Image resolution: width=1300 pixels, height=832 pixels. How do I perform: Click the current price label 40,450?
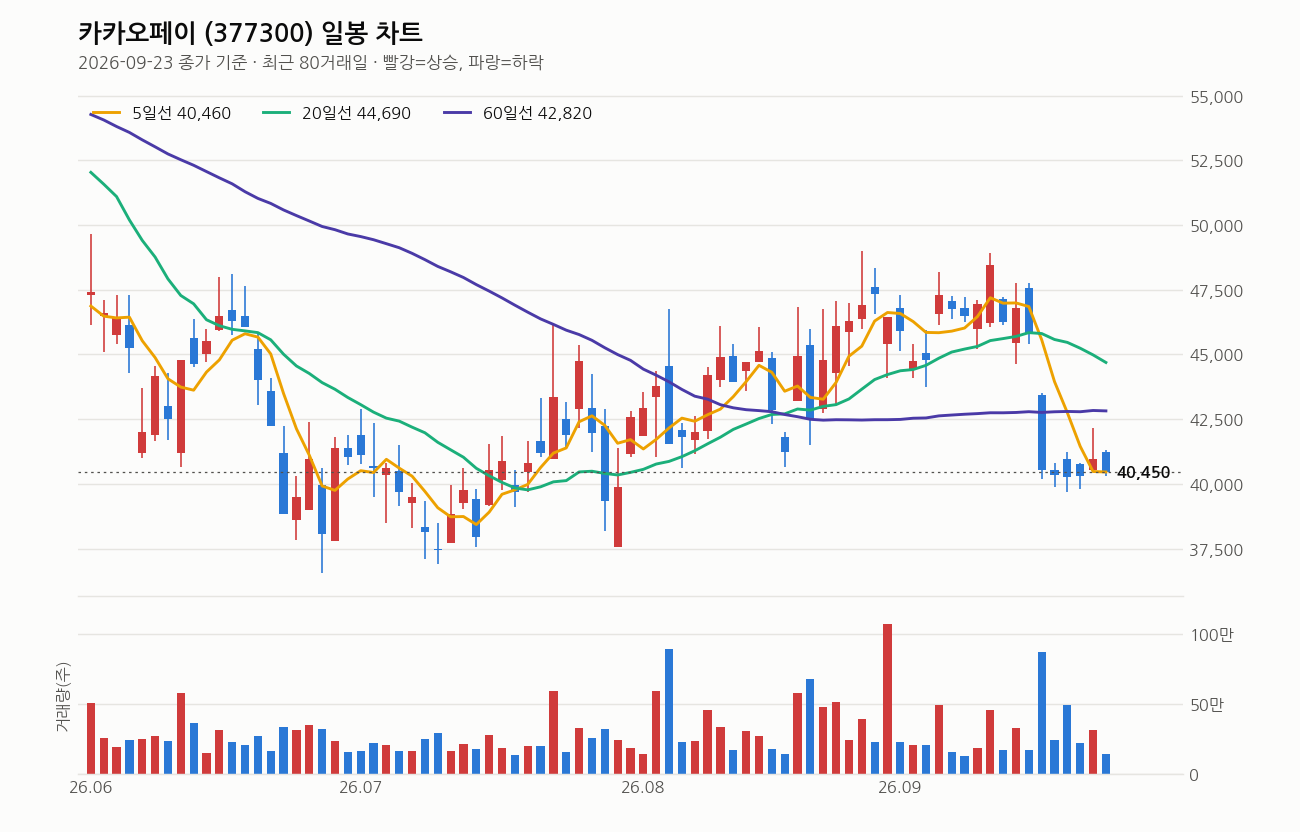tap(1143, 473)
